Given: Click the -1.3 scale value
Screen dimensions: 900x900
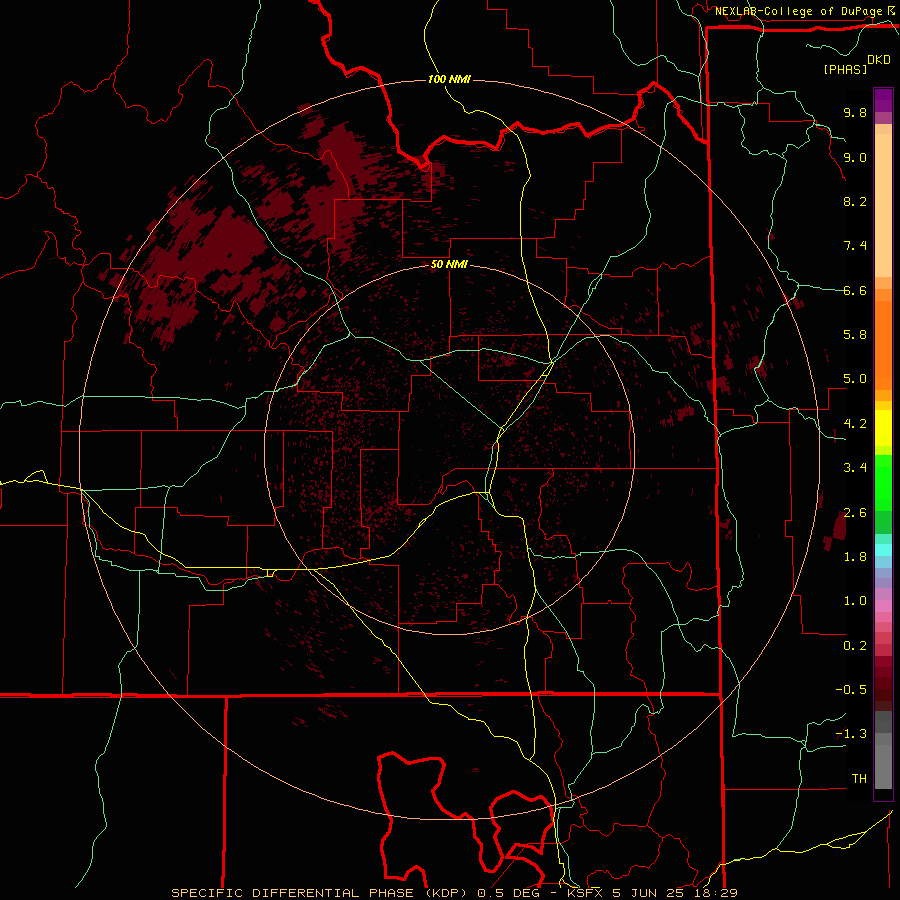Looking at the screenshot, I should (x=851, y=735).
